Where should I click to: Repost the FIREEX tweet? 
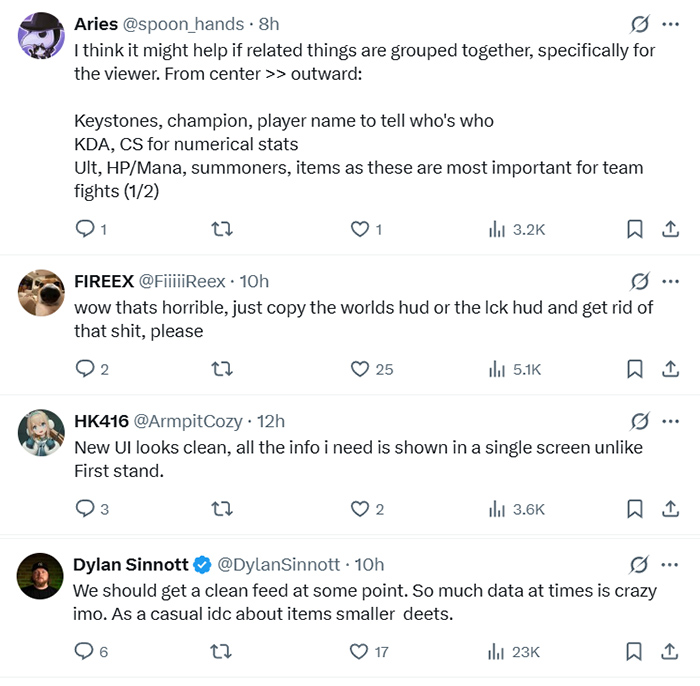coord(222,369)
